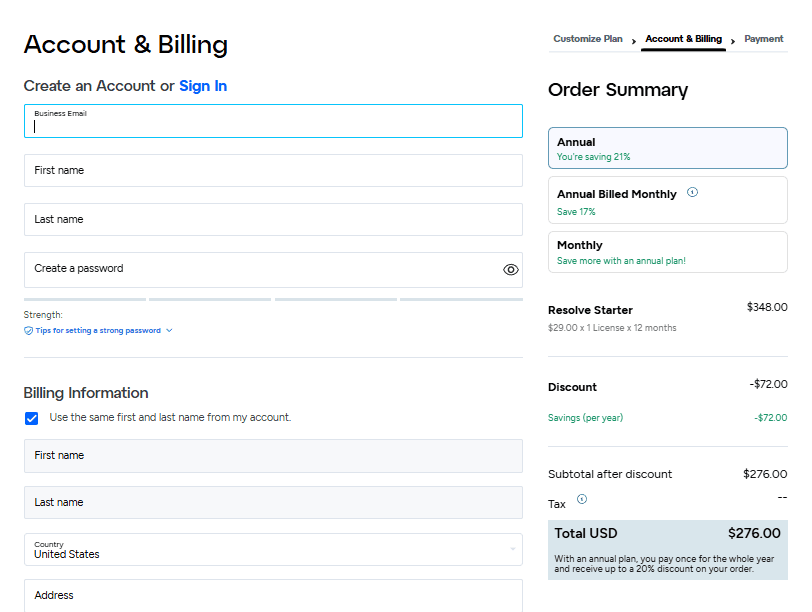Select the Monthly billing option
This screenshot has width=812, height=612.
[667, 252]
